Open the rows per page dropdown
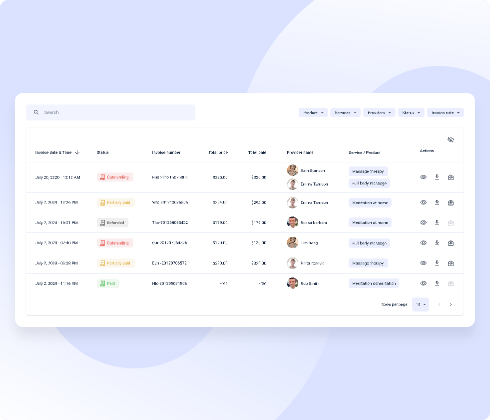This screenshot has width=490, height=420. point(420,304)
